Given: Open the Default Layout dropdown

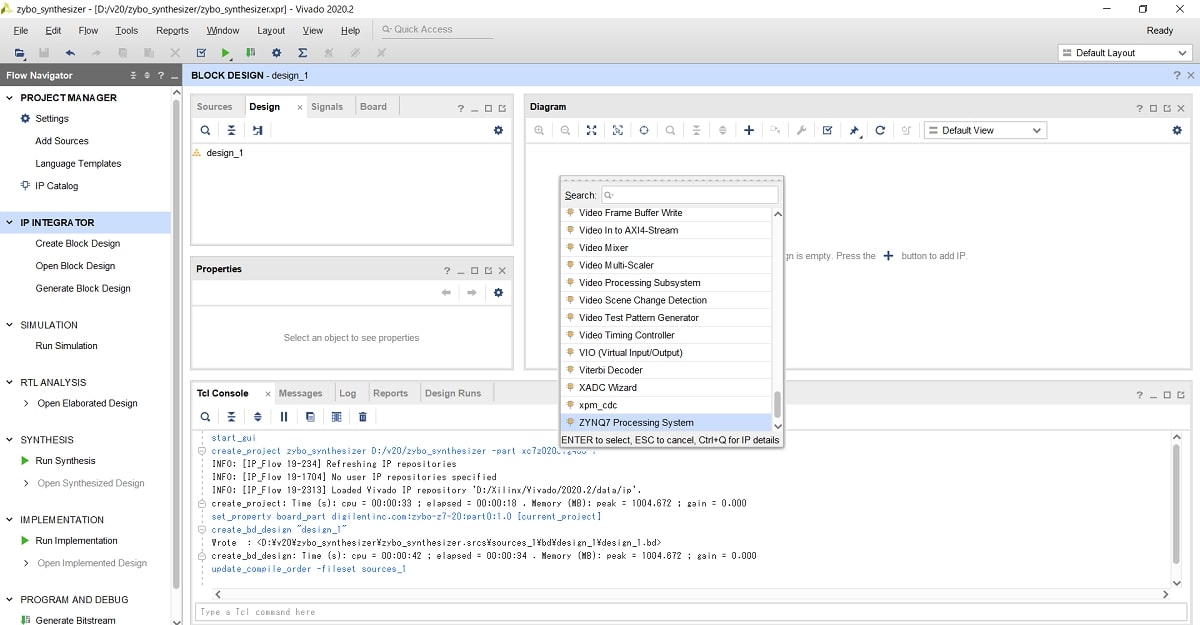Looking at the screenshot, I should (x=1124, y=53).
